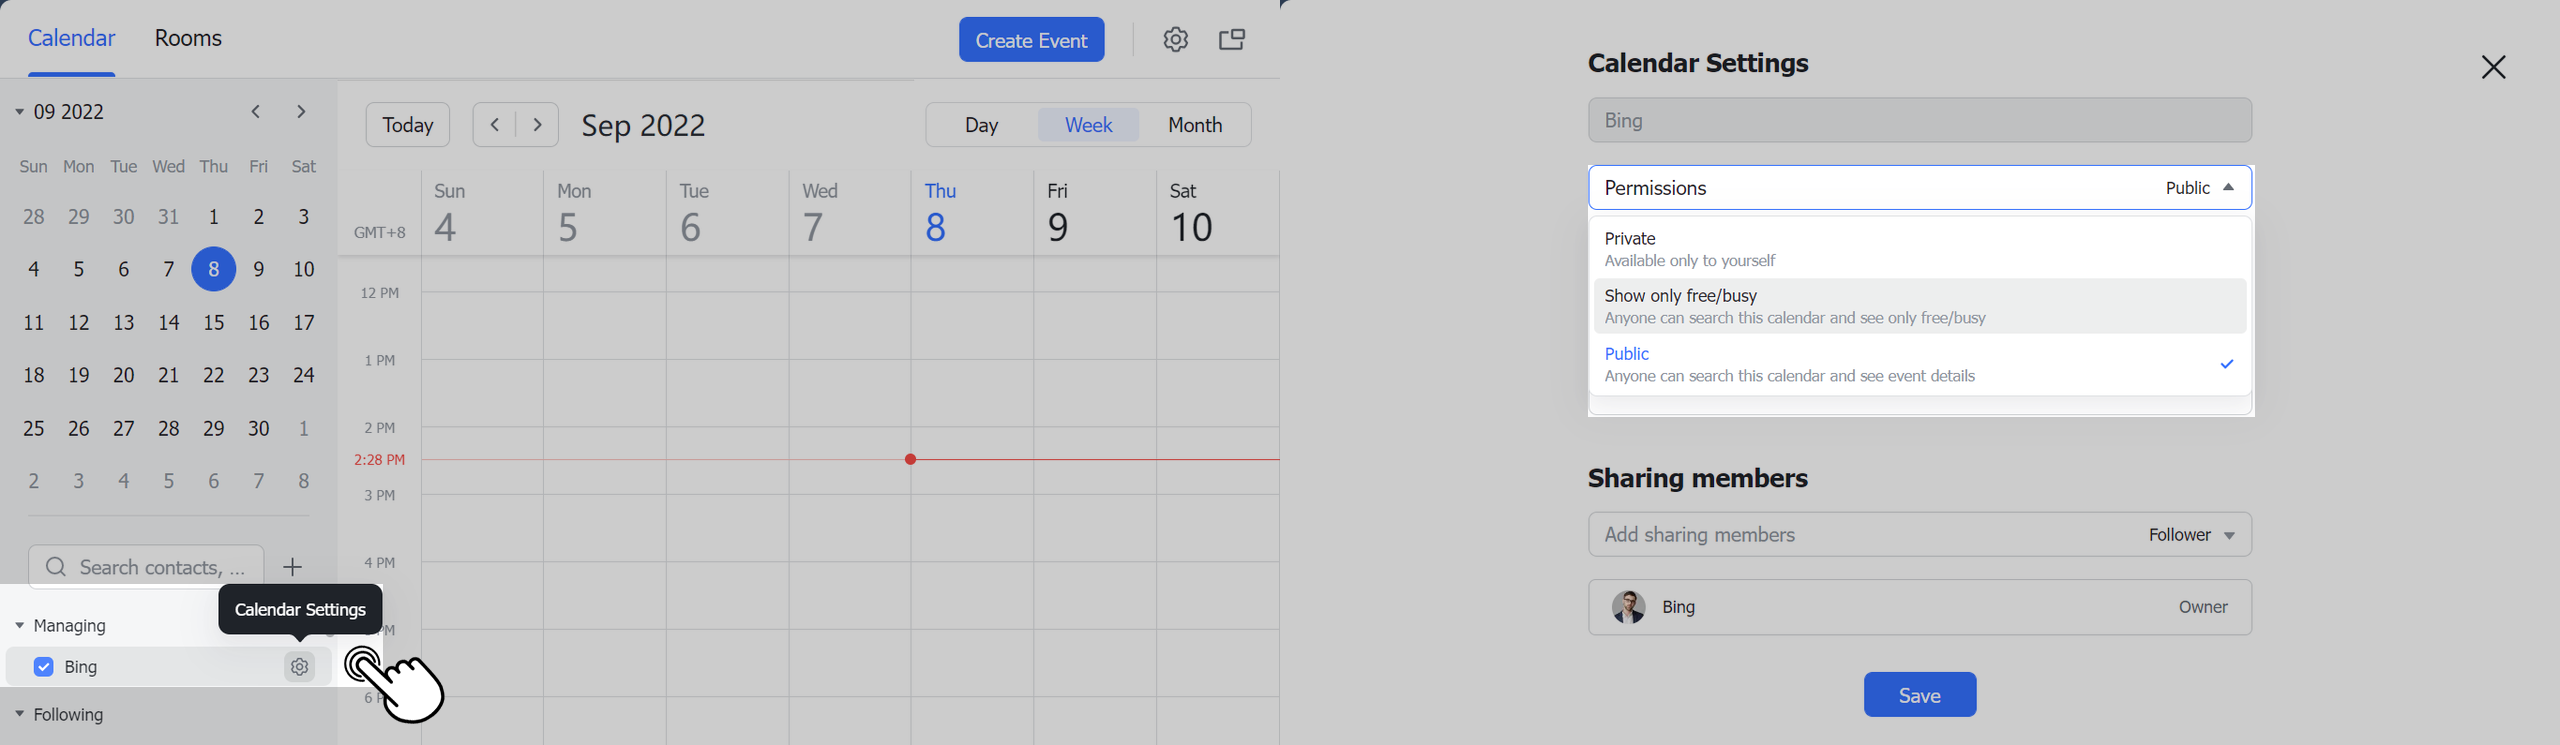Save the calendar settings
This screenshot has width=2560, height=745.
pos(1919,695)
